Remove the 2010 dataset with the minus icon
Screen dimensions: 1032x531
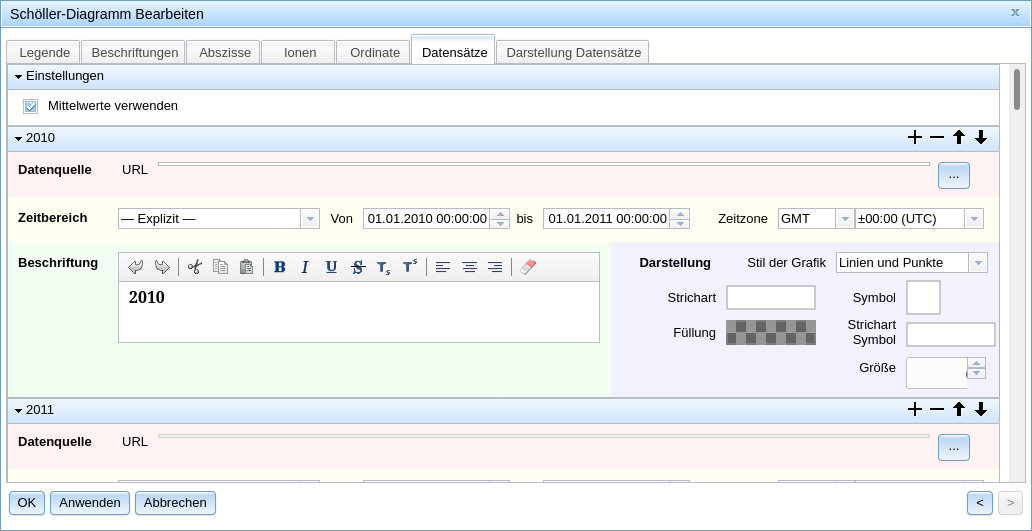click(x=937, y=138)
